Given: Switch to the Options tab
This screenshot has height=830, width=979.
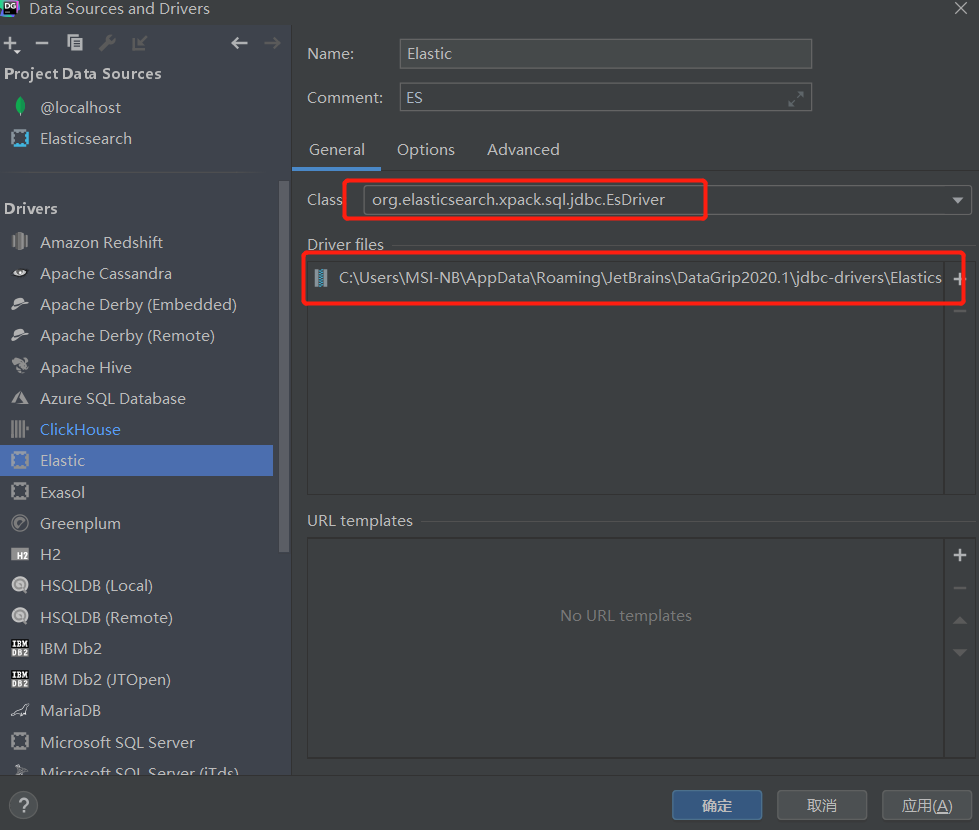Looking at the screenshot, I should 425,149.
